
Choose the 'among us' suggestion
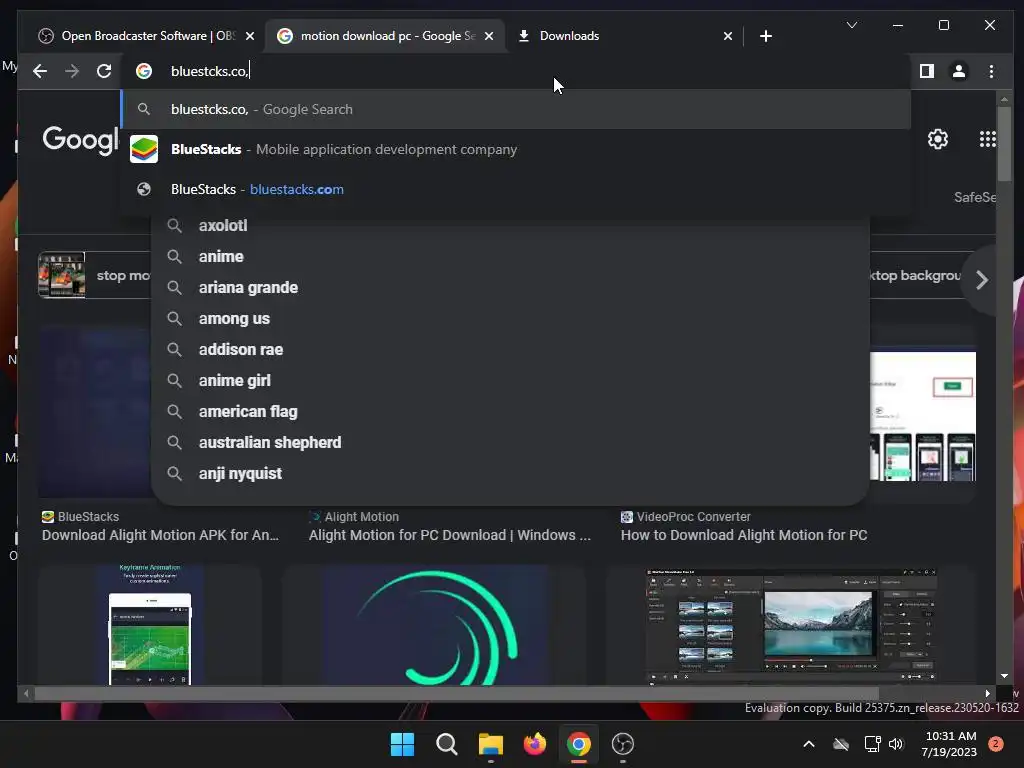point(509,319)
